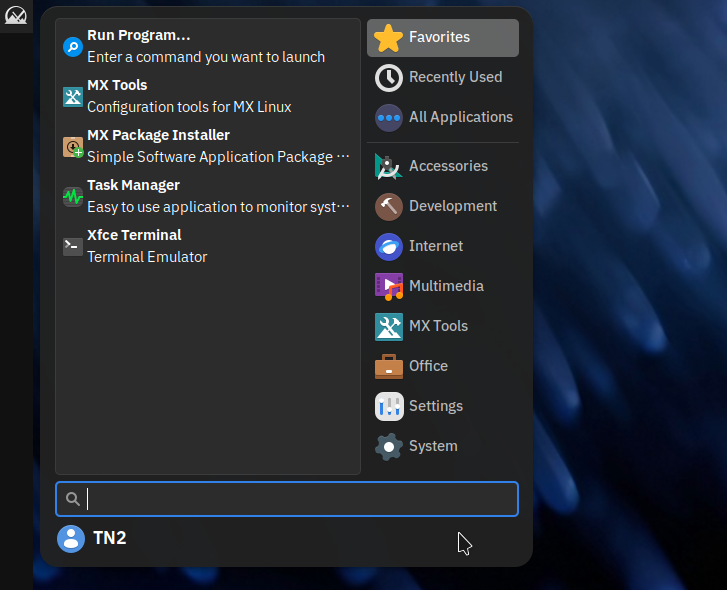Click the search magnifier inside the search box

pos(72,499)
